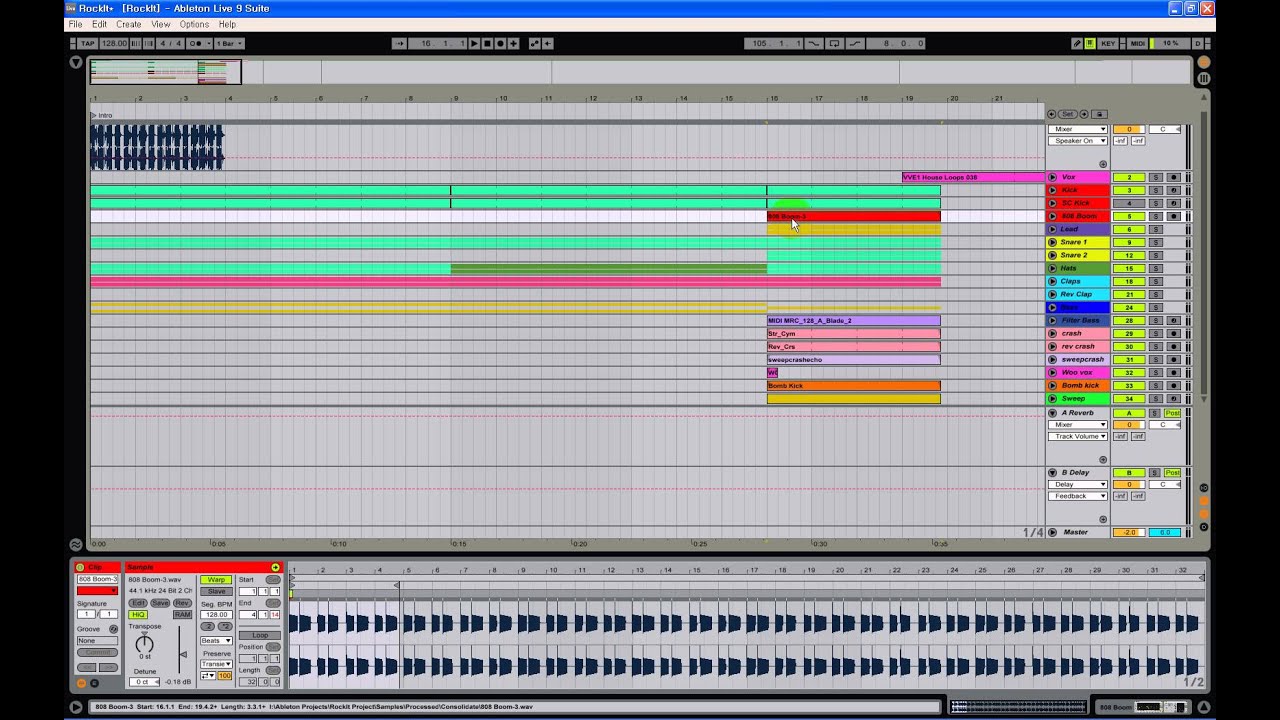Toggle Draw Mode pencil icon
1280x720 pixels.
pyautogui.click(x=1077, y=43)
